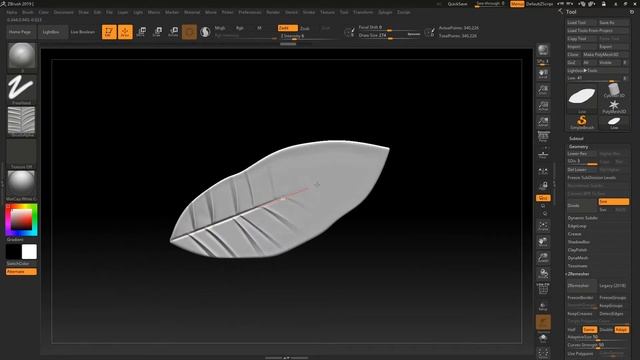Open the Material menu
This screenshot has height=360, width=640.
[x=192, y=12]
